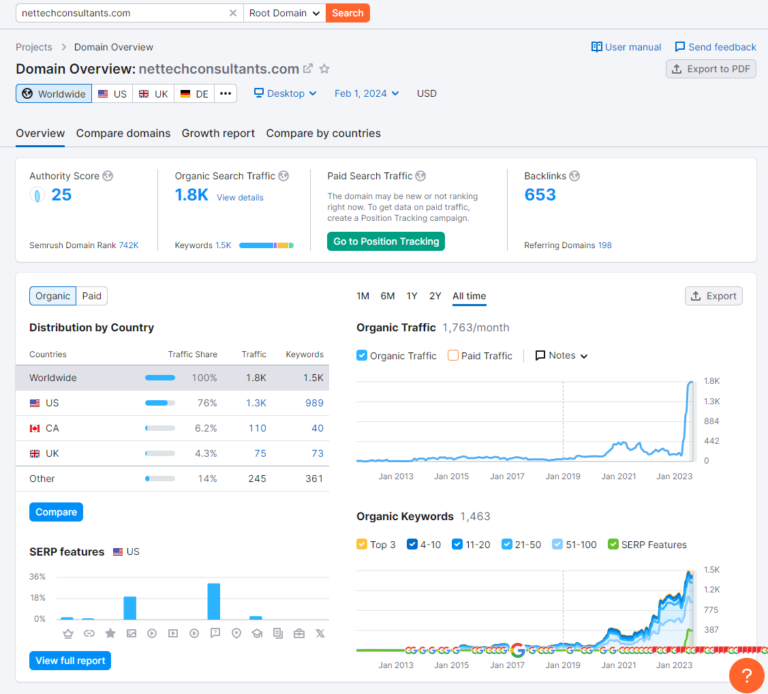The width and height of the screenshot is (768, 694).
Task: Click the orange help question mark button
Action: 746,675
